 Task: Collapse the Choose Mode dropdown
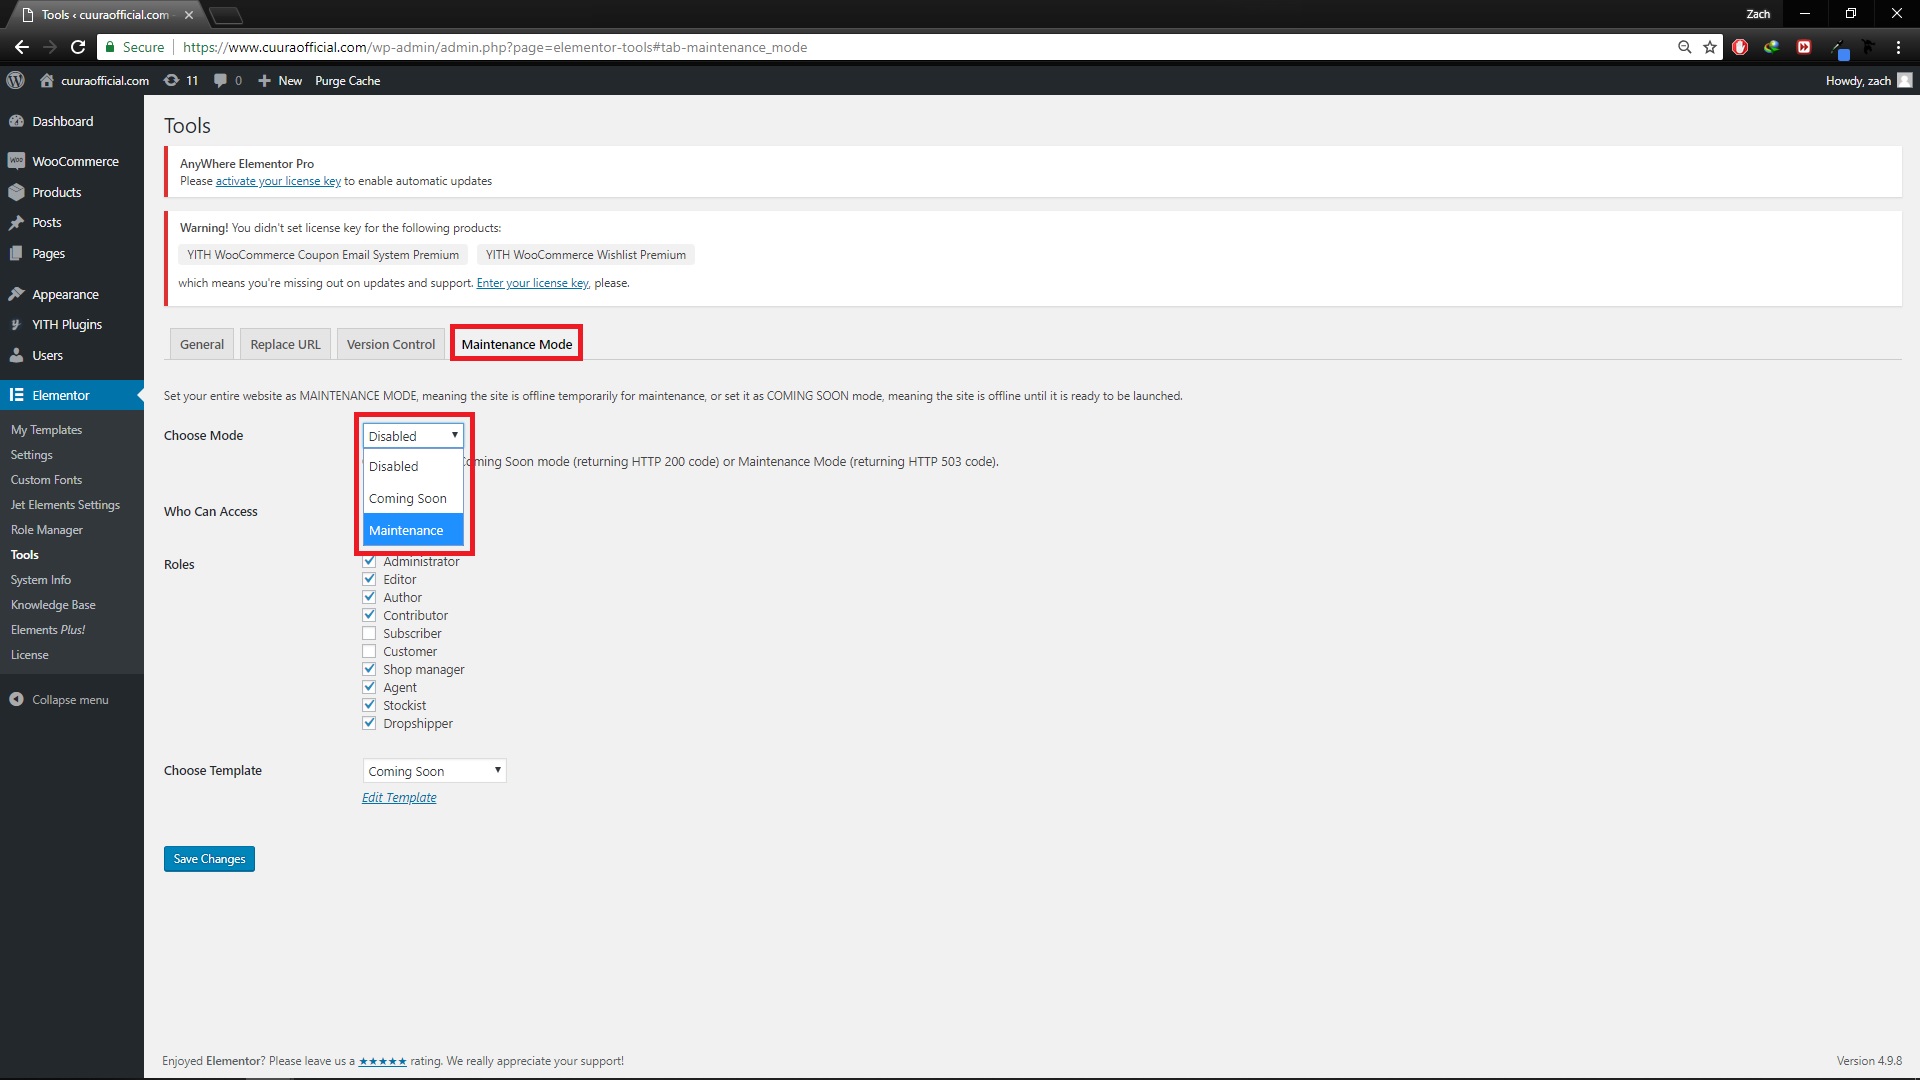413,436
